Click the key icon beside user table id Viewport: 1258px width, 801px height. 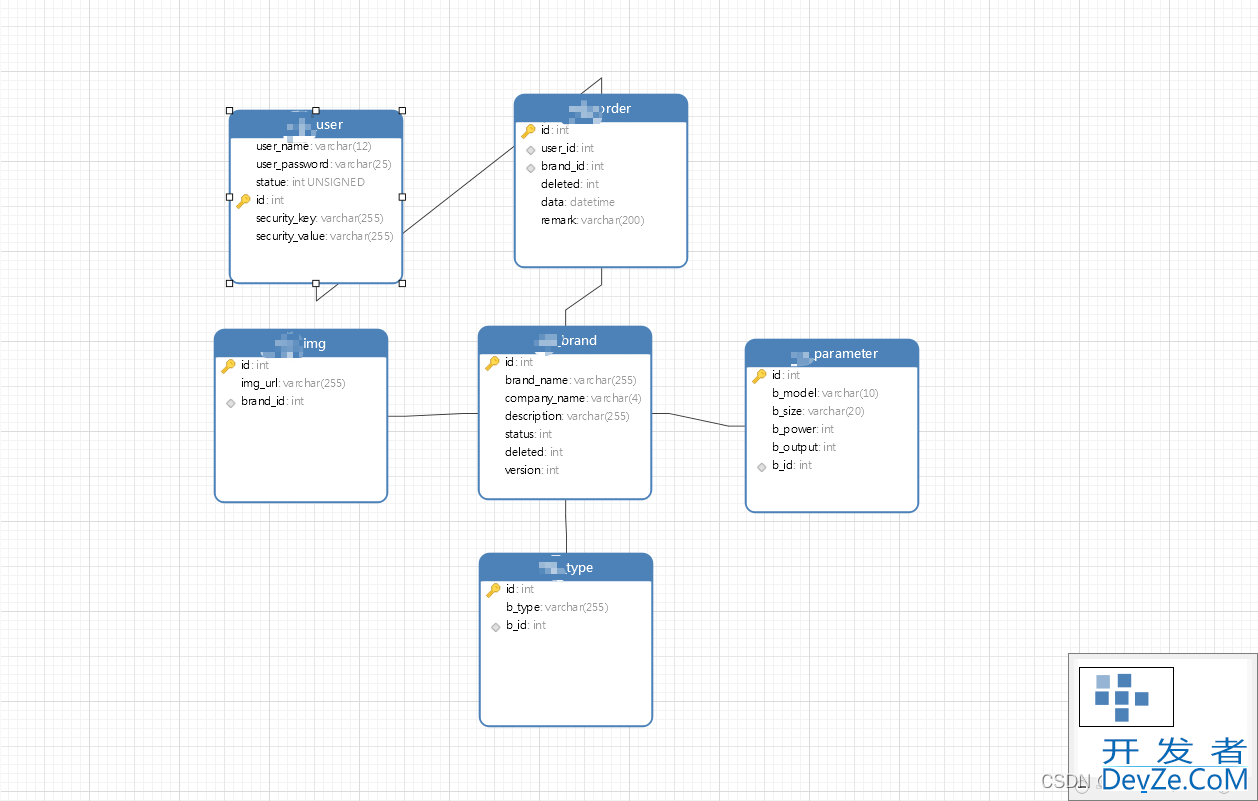pos(243,200)
